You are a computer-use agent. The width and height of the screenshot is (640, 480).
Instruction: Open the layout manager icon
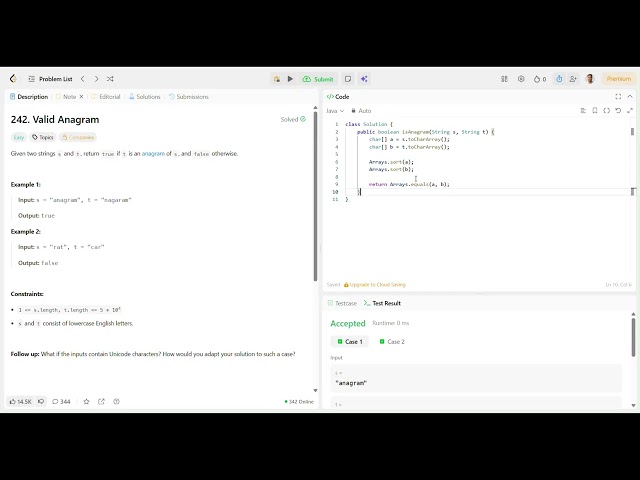point(504,79)
